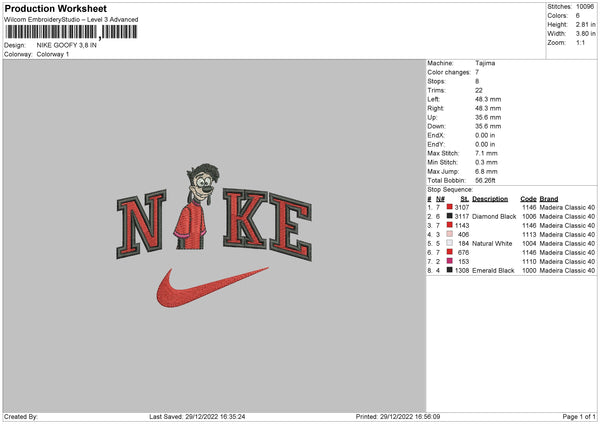Select the Colors count value 6
The image size is (600, 424).
pyautogui.click(x=577, y=16)
